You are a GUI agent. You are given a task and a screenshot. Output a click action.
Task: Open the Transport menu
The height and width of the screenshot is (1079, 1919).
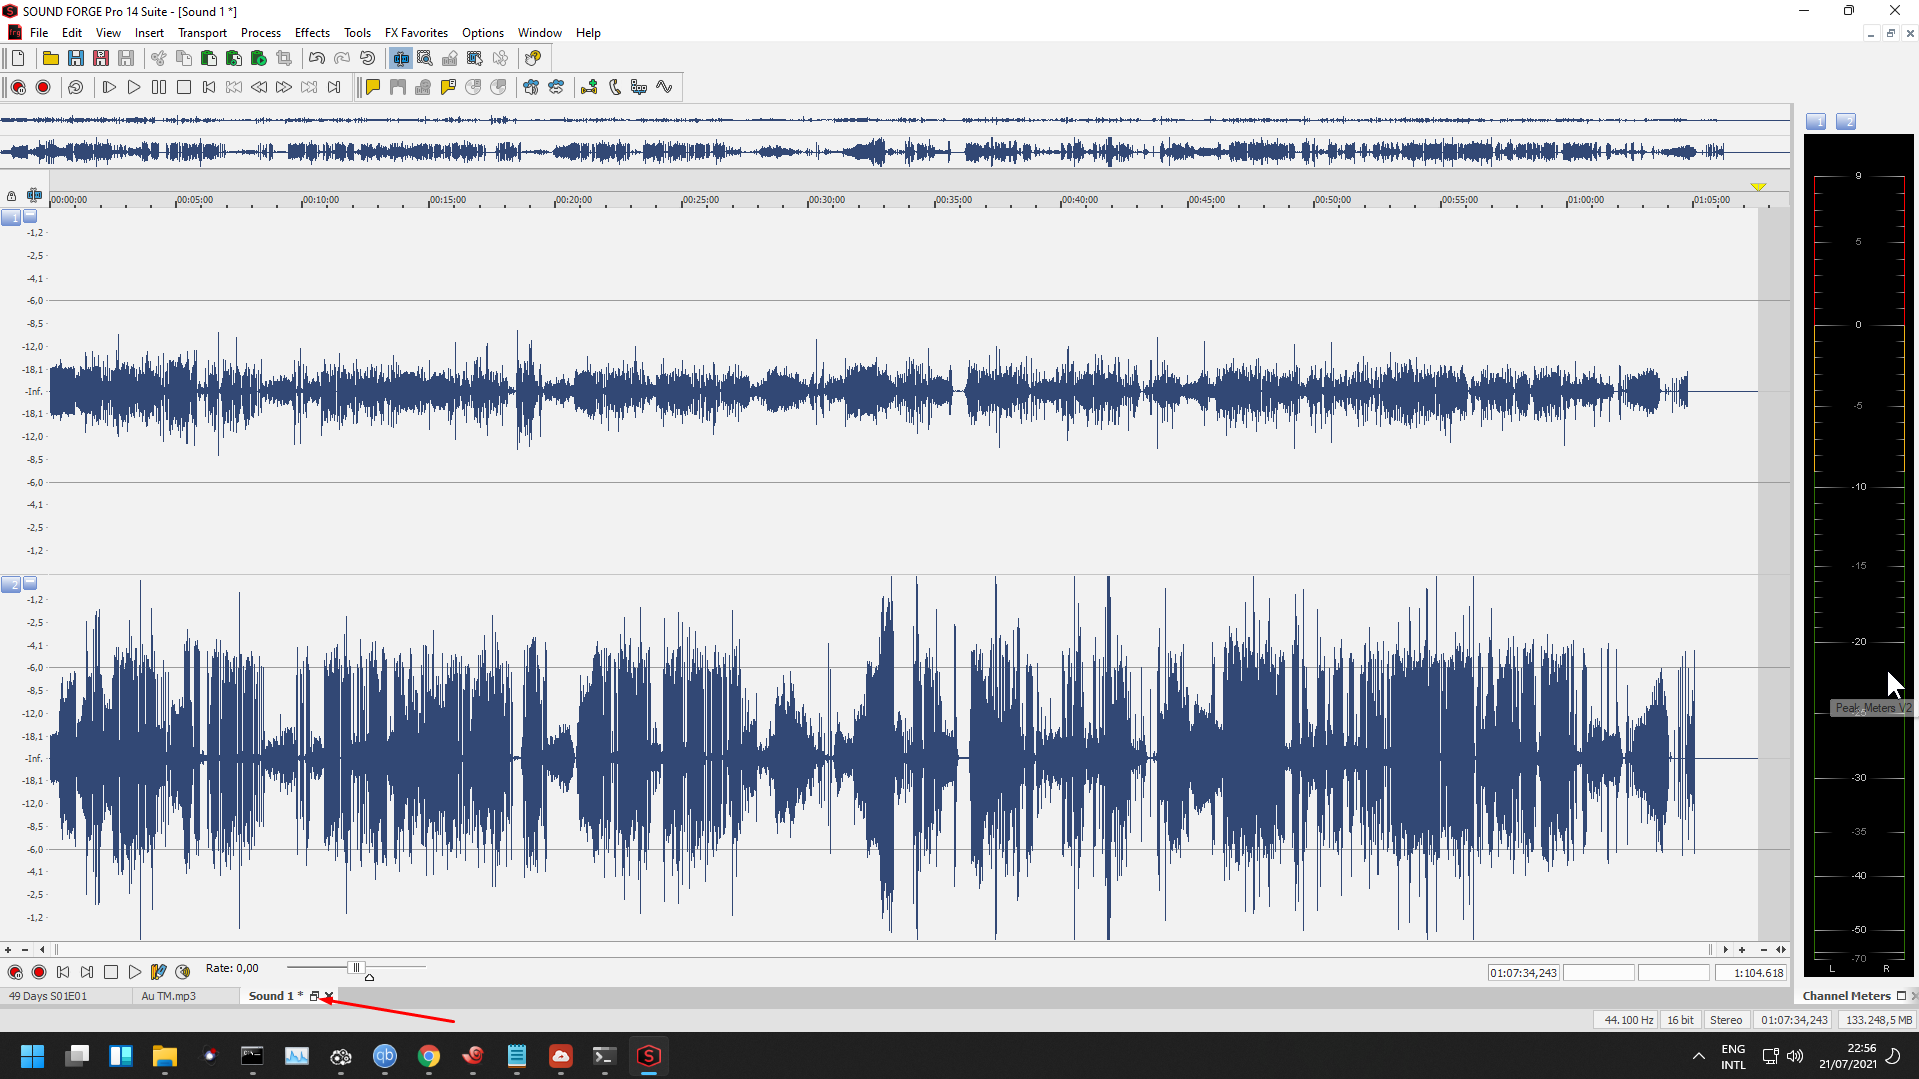202,33
